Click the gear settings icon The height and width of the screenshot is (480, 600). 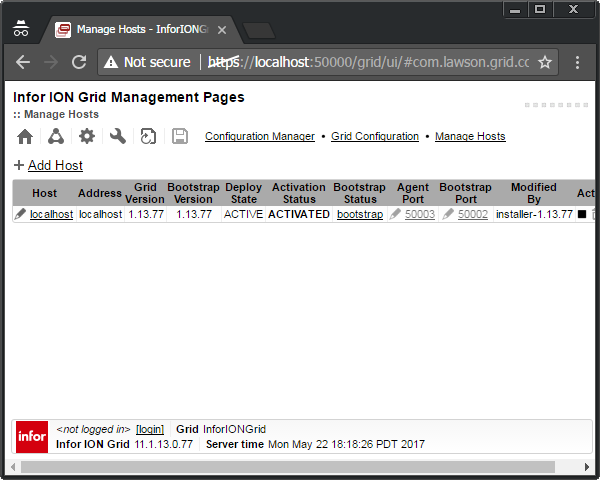(87, 137)
